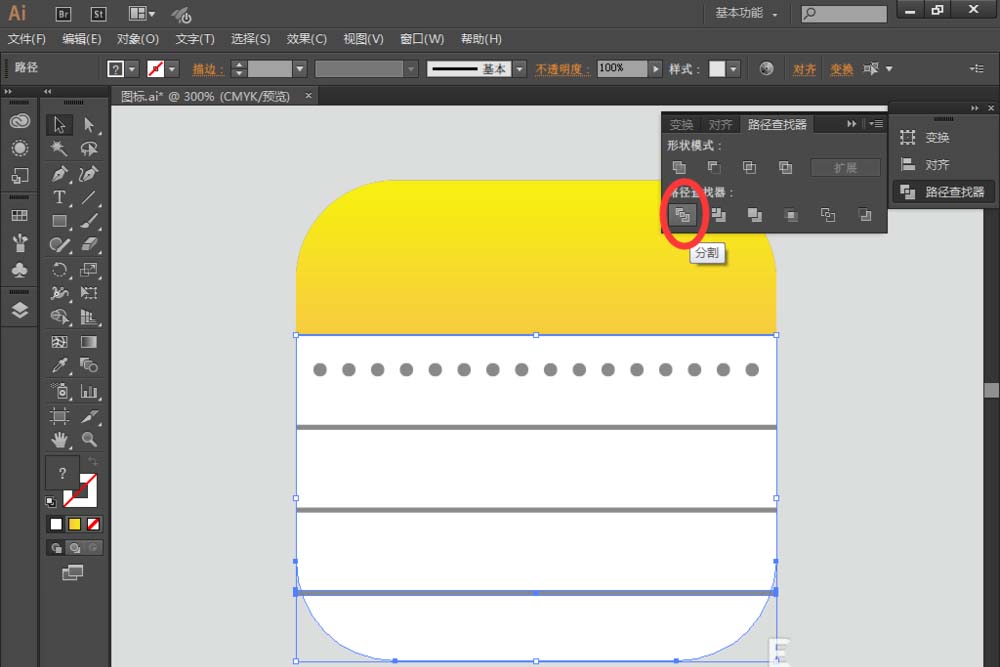Select the Hand tool
Viewport: 1000px width, 667px height.
coord(59,440)
